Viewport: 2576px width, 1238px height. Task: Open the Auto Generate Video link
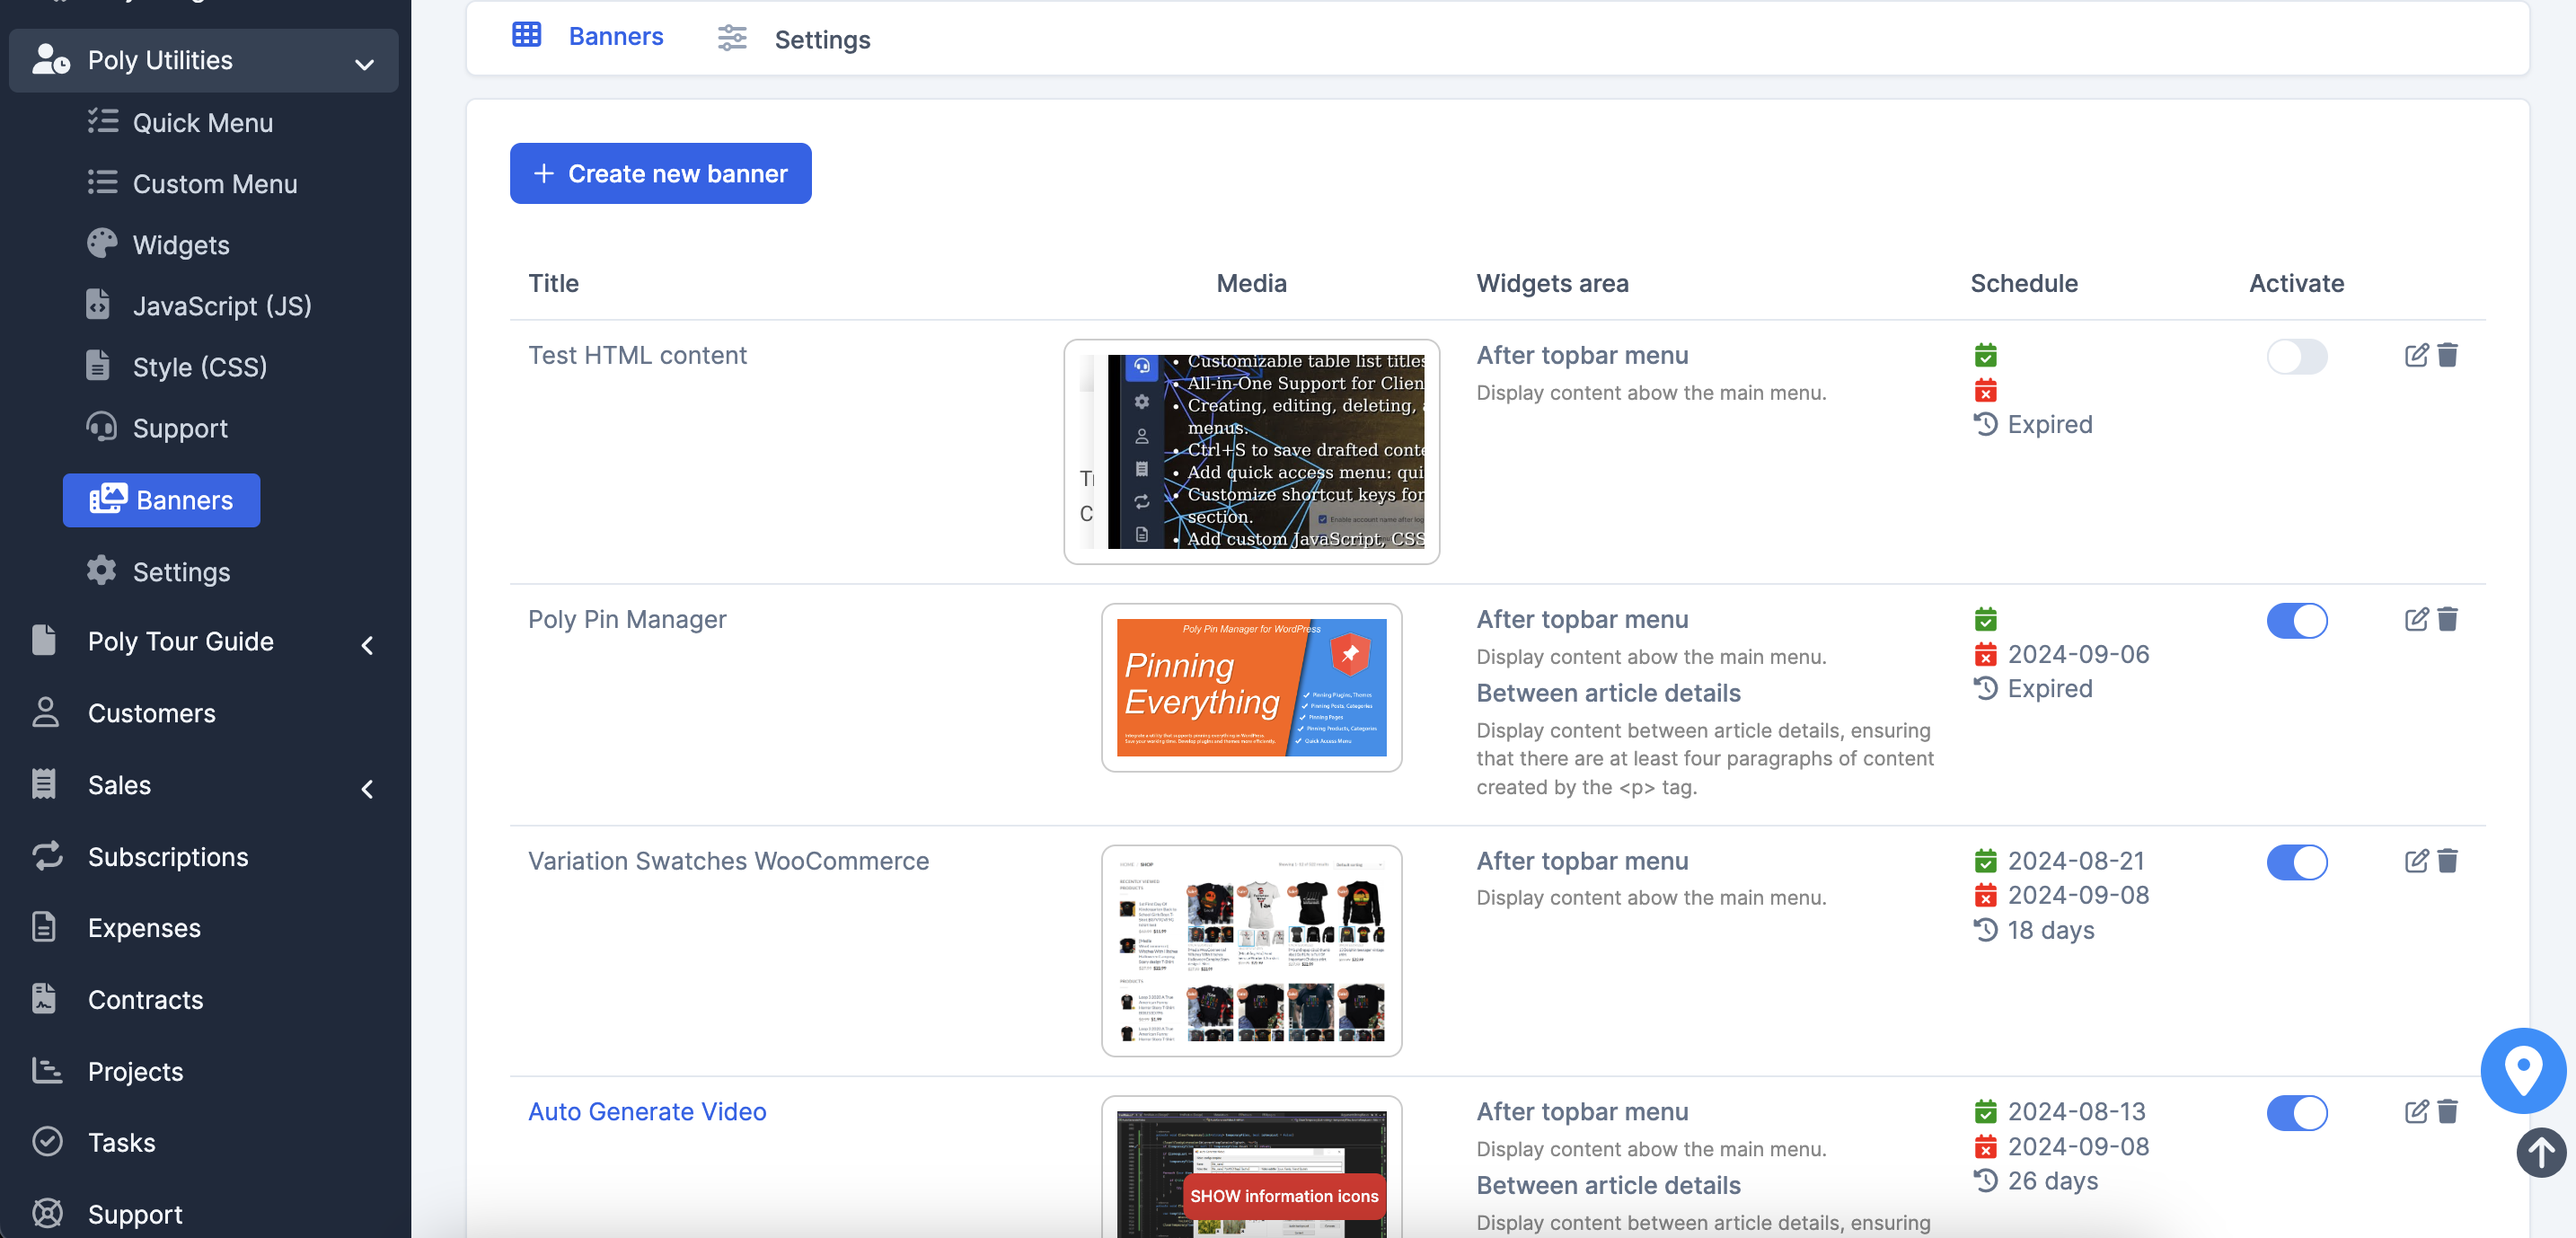click(646, 1111)
